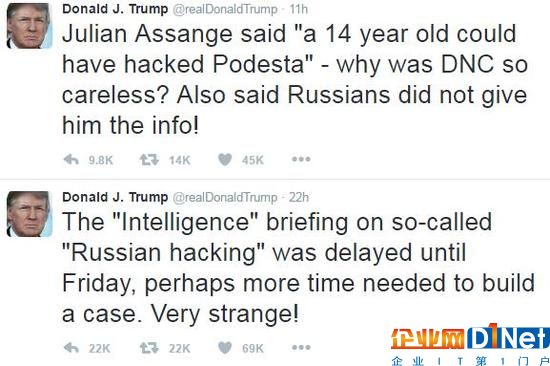The height and width of the screenshot is (366, 550).
Task: Retweet the Julian Assange tweet
Action: (149, 160)
